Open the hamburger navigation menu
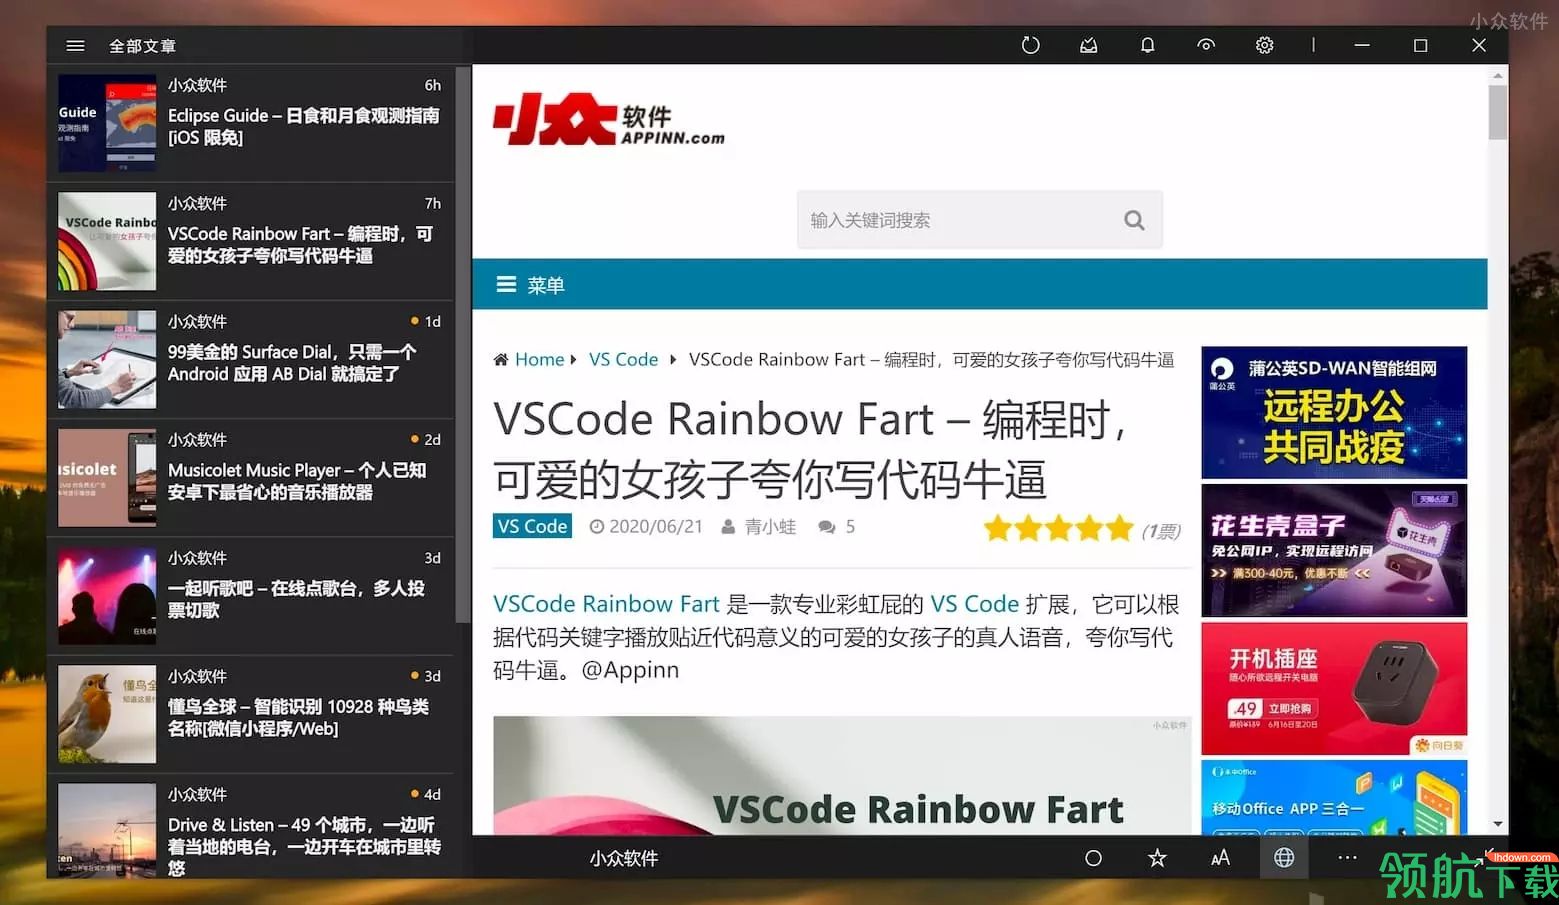The height and width of the screenshot is (905, 1559). [75, 46]
